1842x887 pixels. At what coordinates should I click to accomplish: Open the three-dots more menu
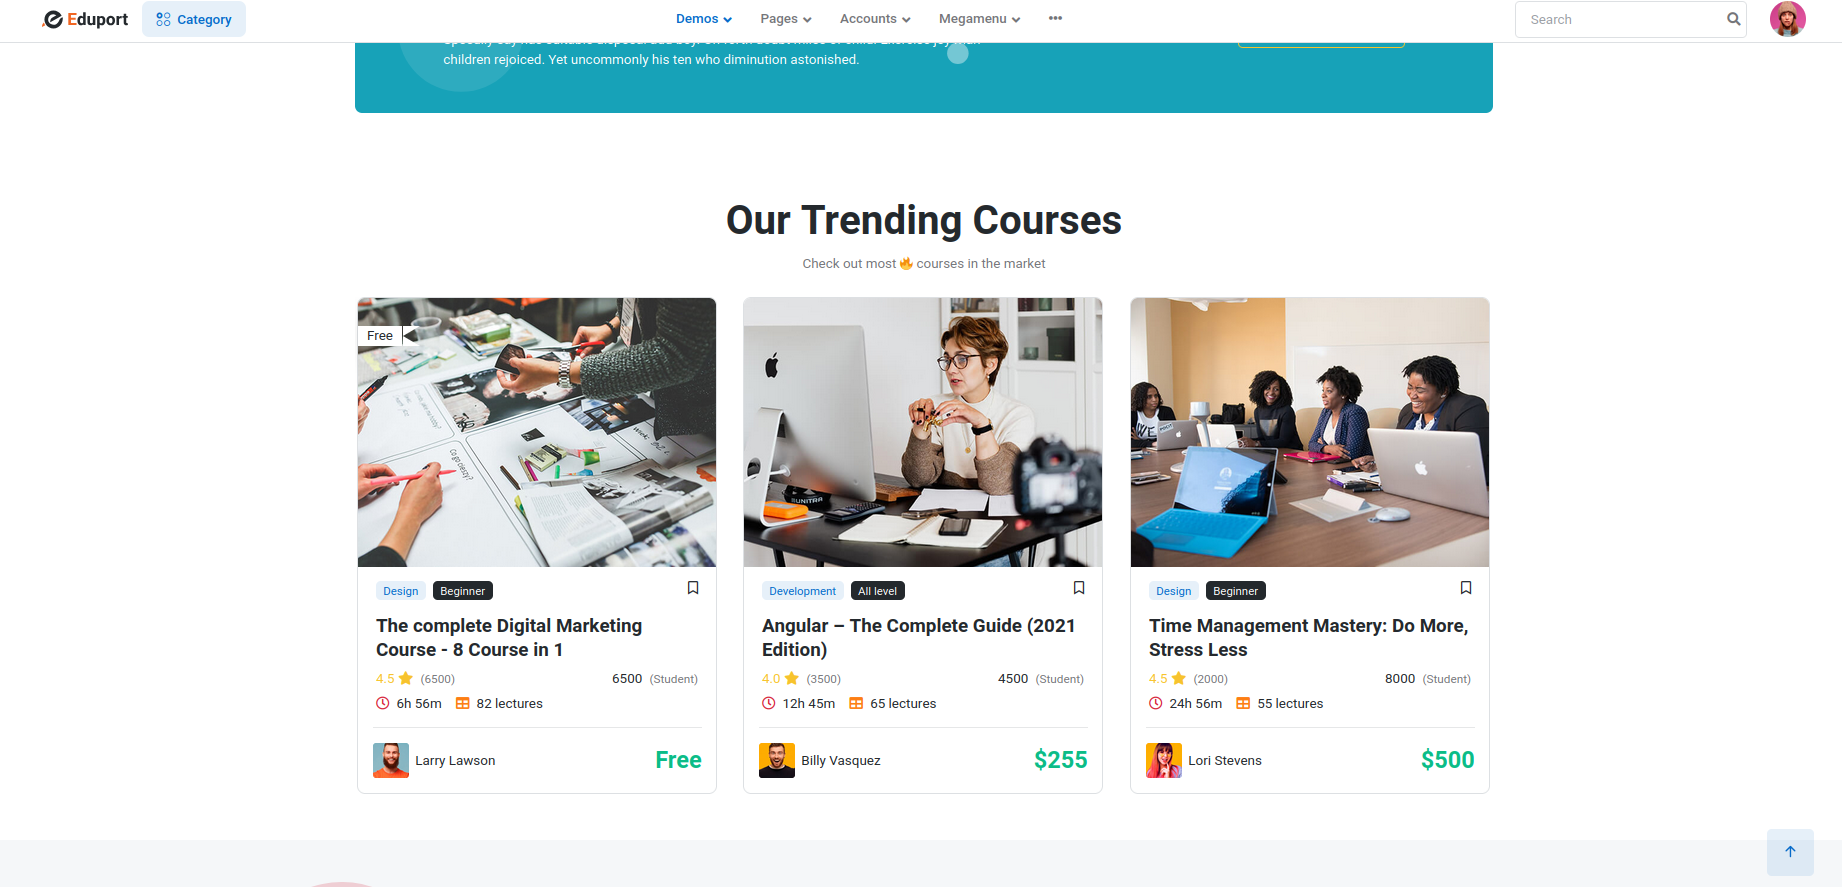coord(1055,19)
